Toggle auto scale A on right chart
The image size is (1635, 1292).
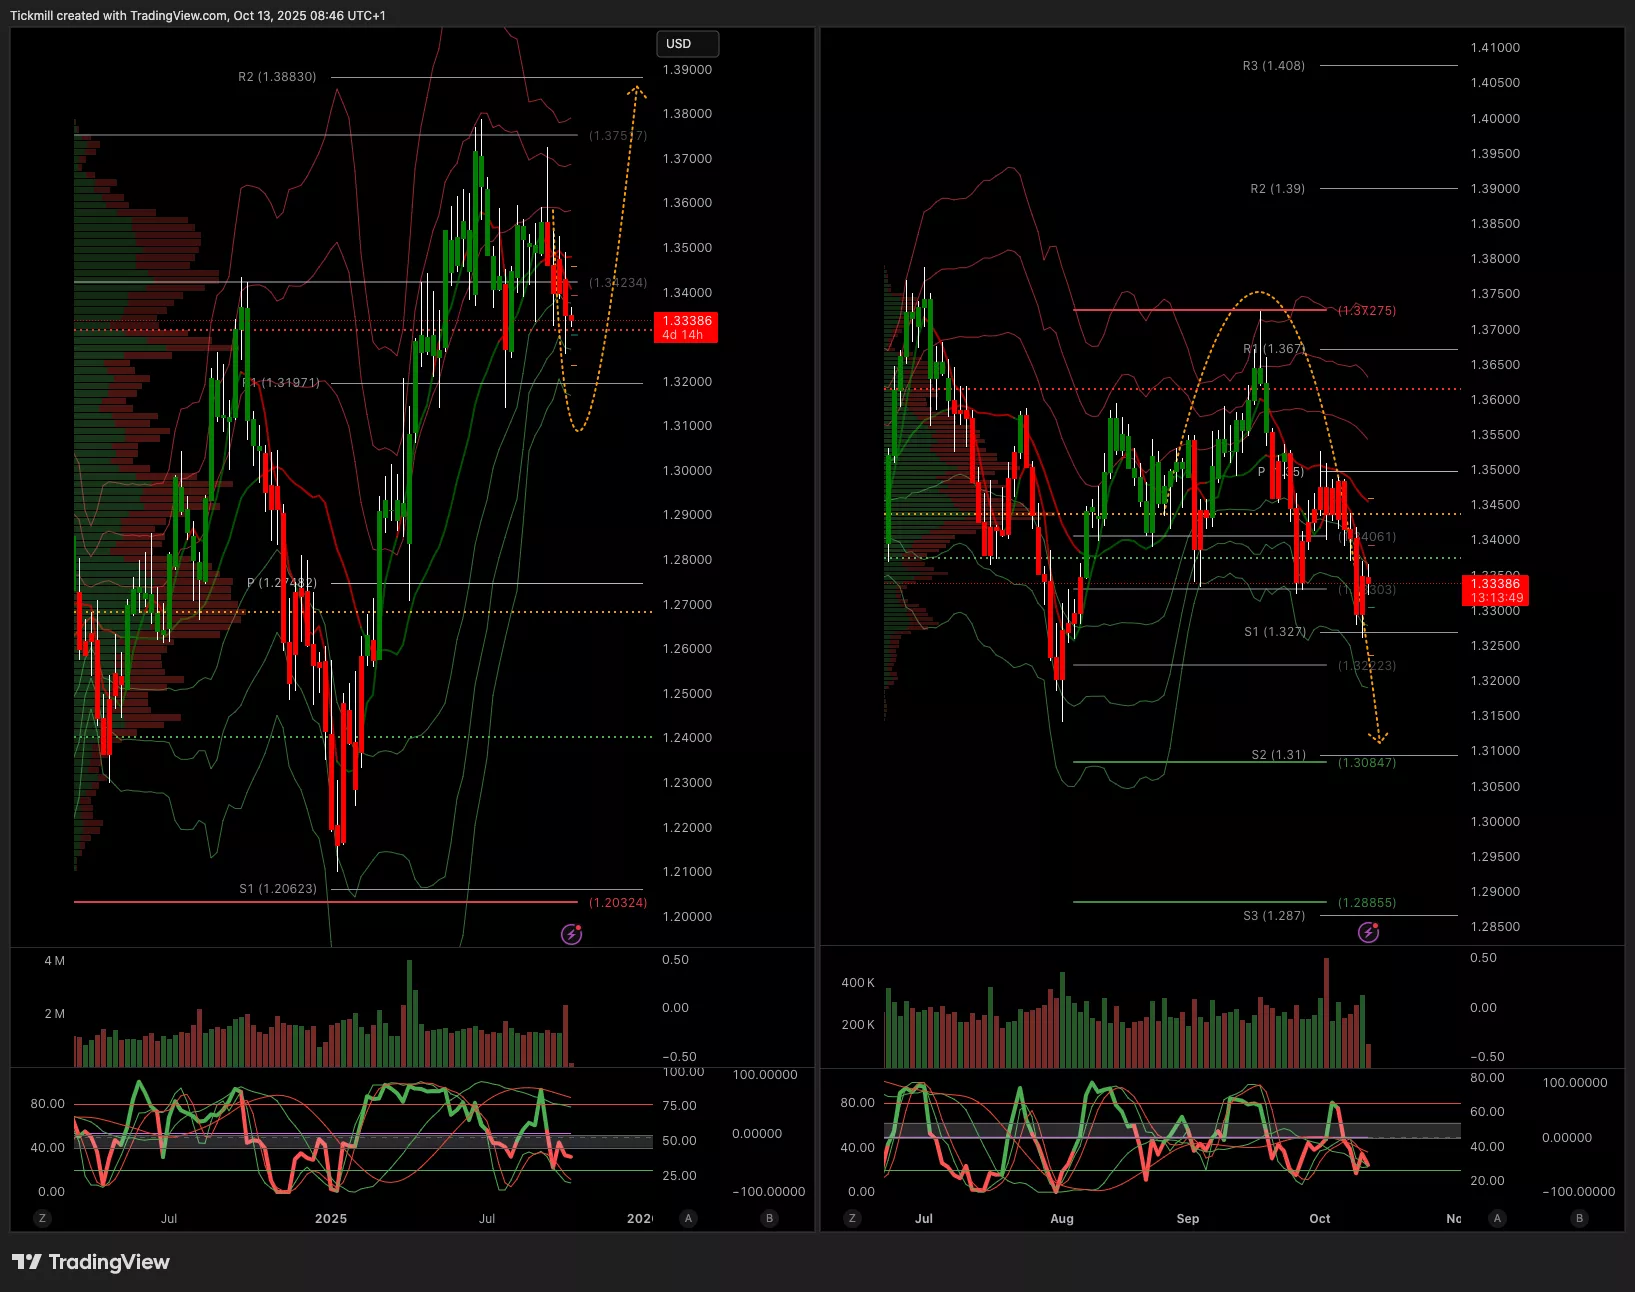pyautogui.click(x=1497, y=1218)
